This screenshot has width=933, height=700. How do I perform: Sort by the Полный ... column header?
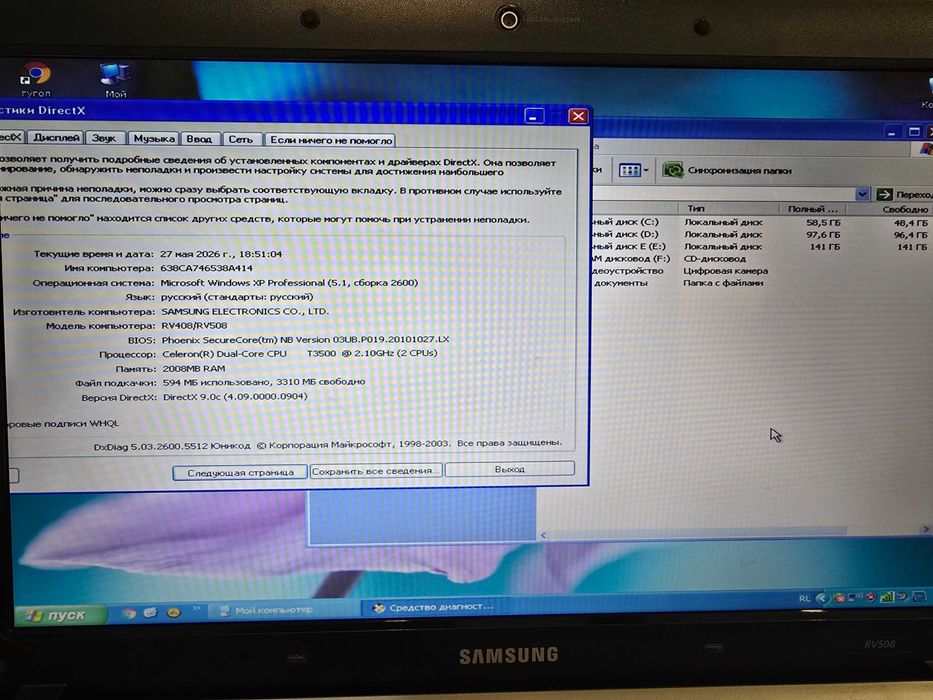(812, 209)
